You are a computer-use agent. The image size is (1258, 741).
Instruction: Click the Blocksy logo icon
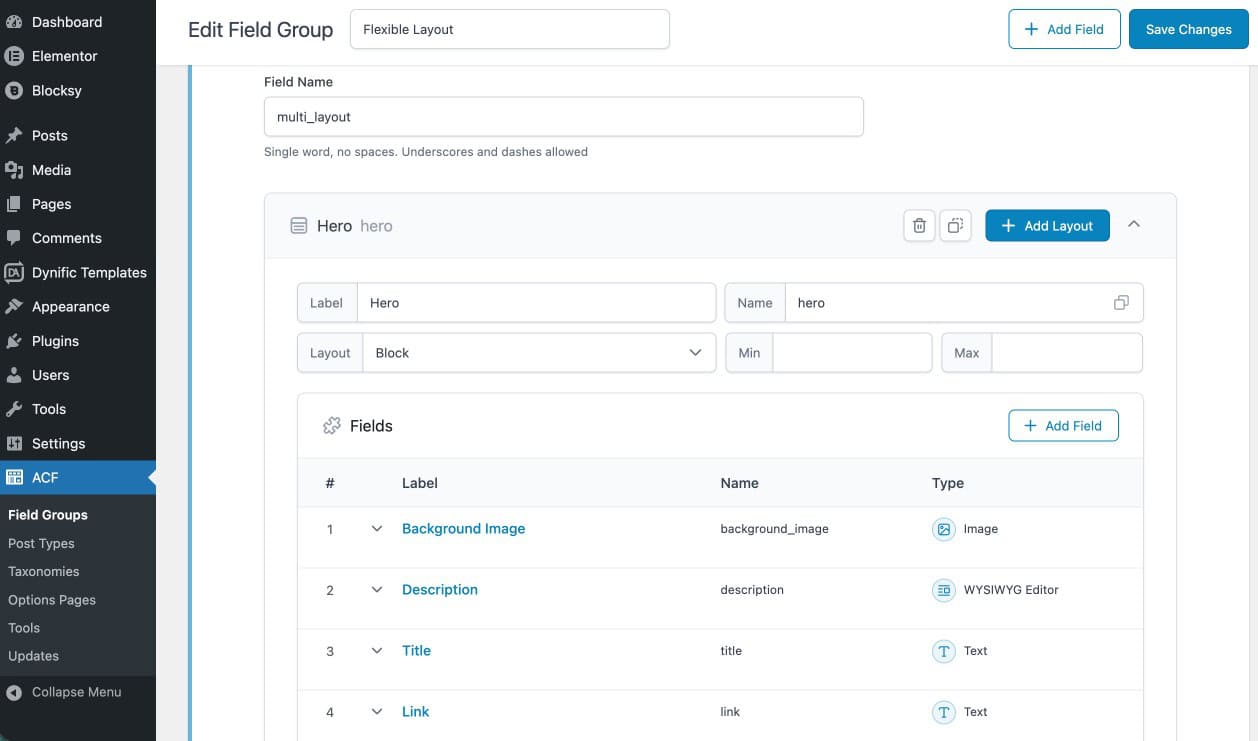14,90
